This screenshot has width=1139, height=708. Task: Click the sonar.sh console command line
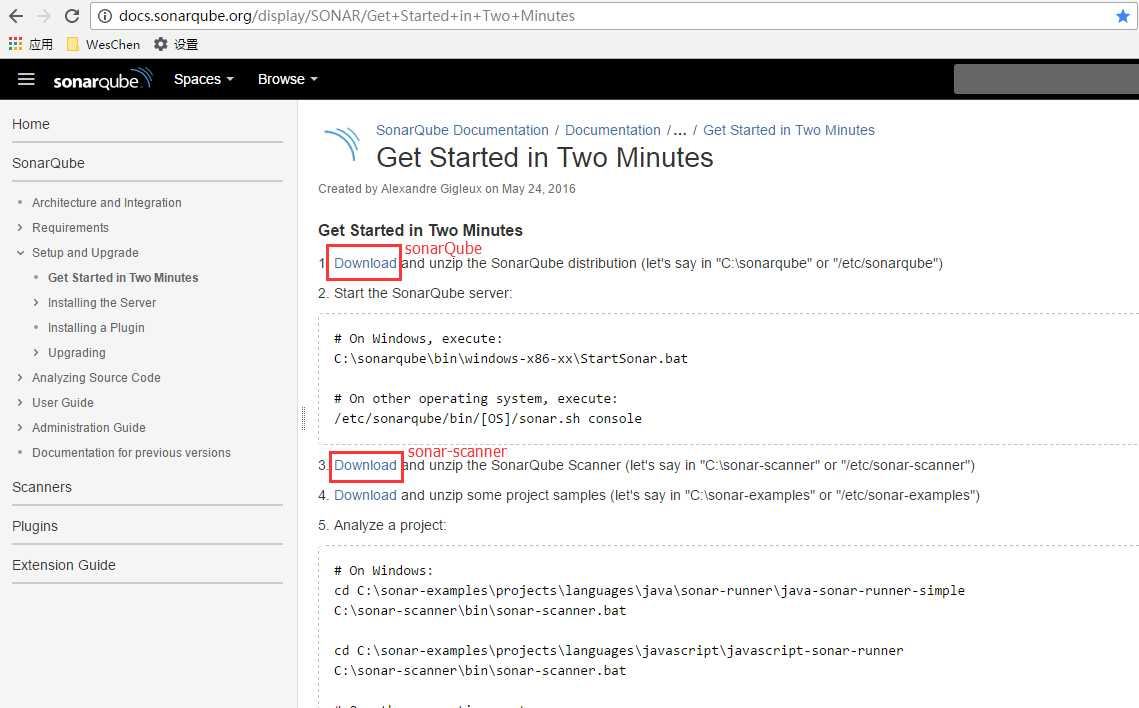pyautogui.click(x=487, y=419)
